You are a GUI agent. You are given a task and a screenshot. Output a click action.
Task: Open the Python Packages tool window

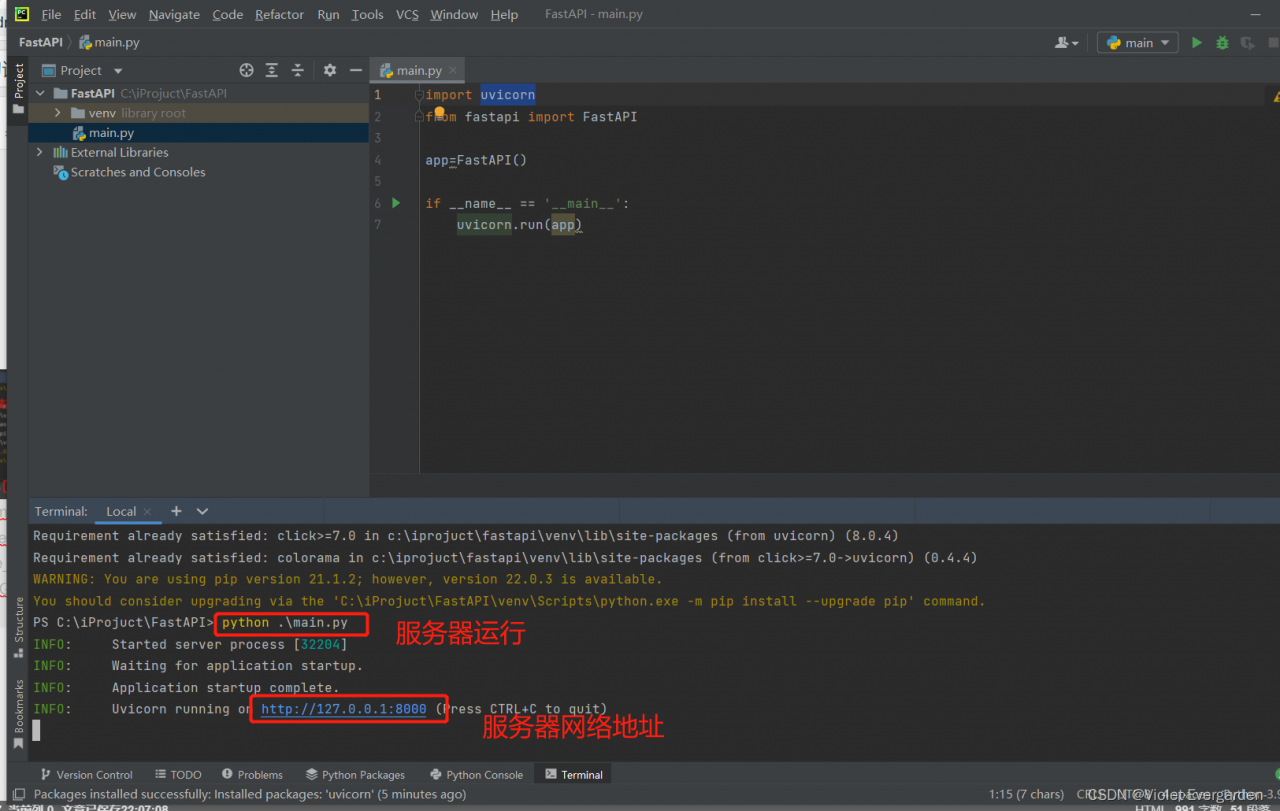coord(355,774)
